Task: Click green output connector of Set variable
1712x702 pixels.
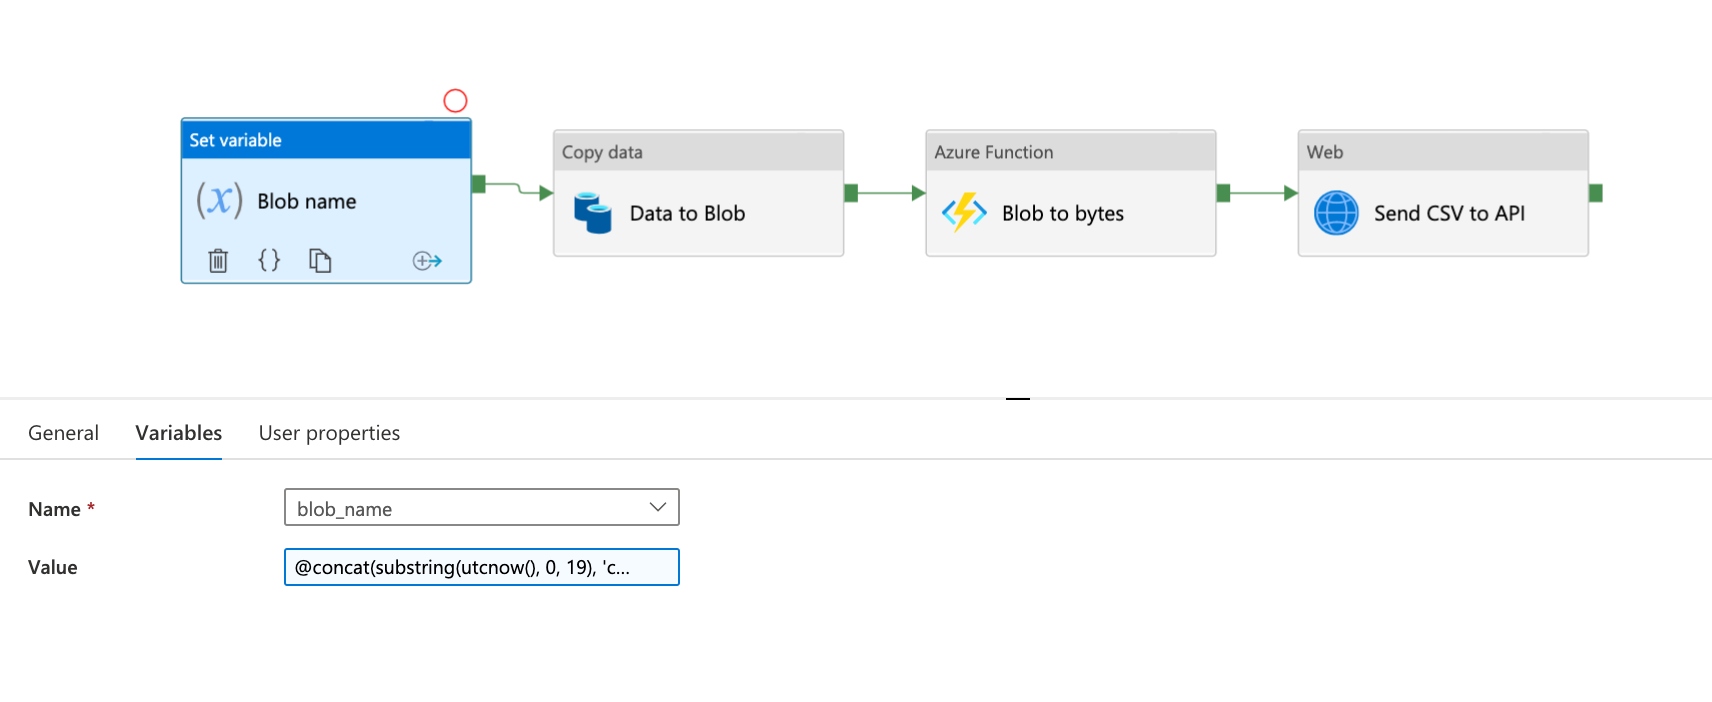Action: [478, 184]
